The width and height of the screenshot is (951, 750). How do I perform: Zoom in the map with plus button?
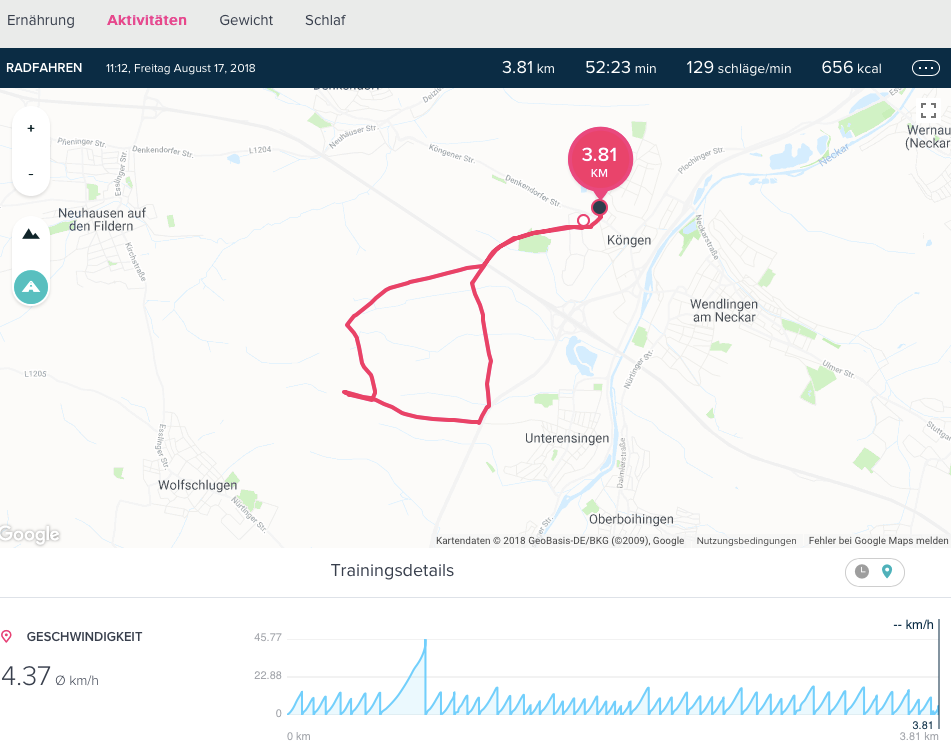point(31,129)
